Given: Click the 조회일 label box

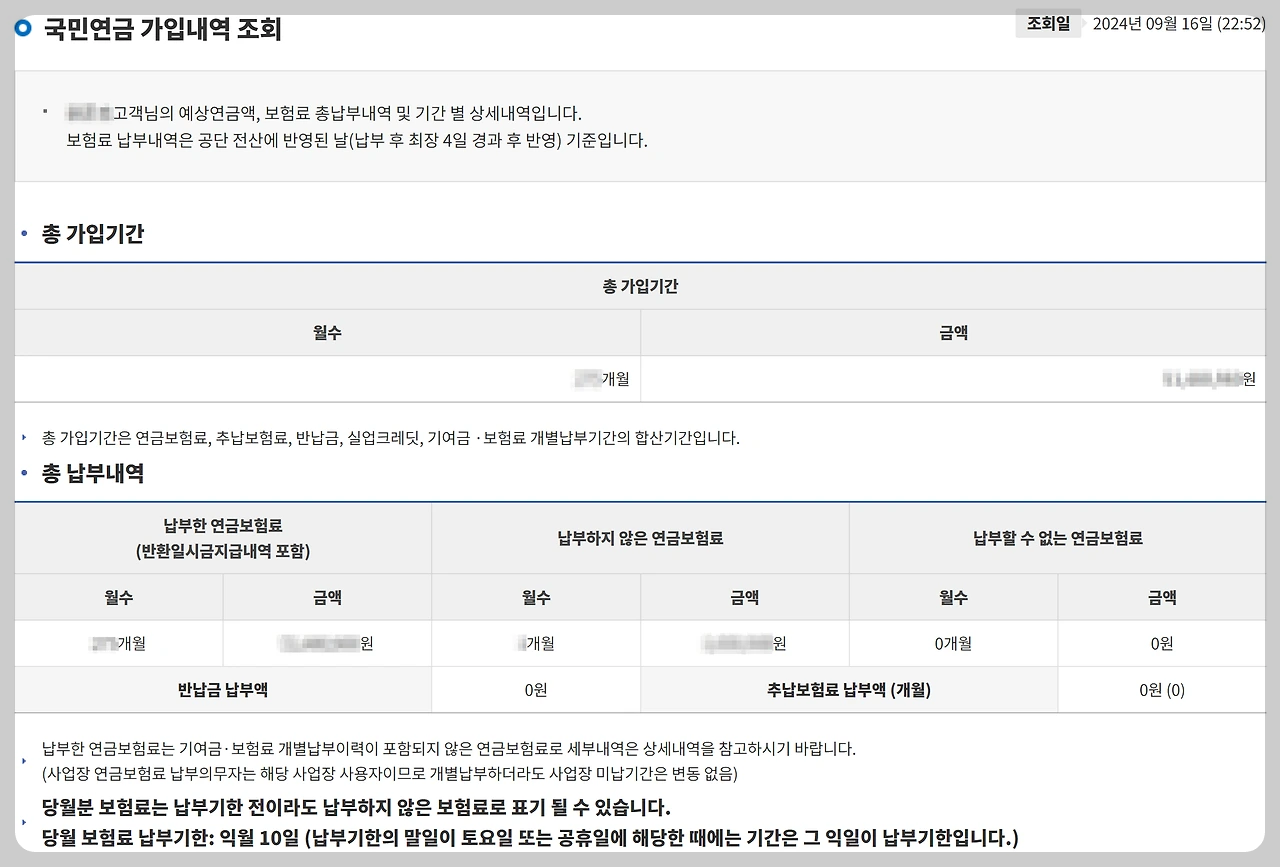Looking at the screenshot, I should coord(1048,24).
